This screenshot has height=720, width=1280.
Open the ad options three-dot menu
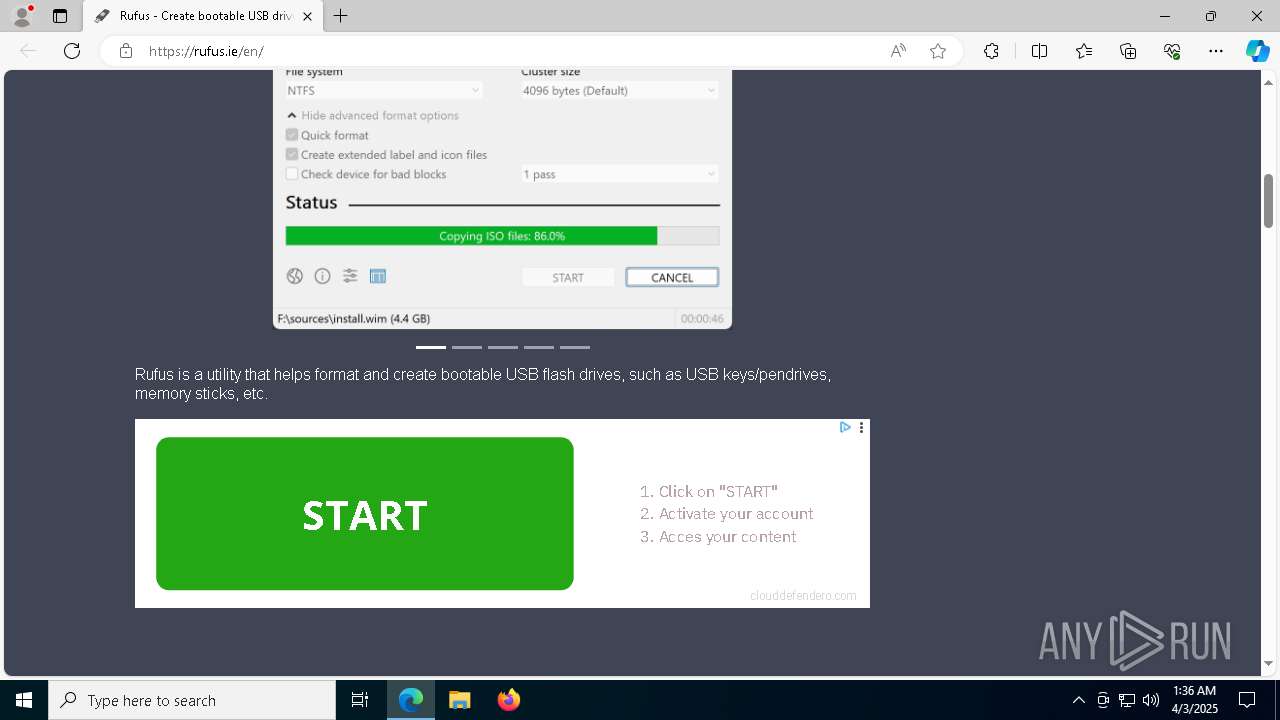pos(861,427)
